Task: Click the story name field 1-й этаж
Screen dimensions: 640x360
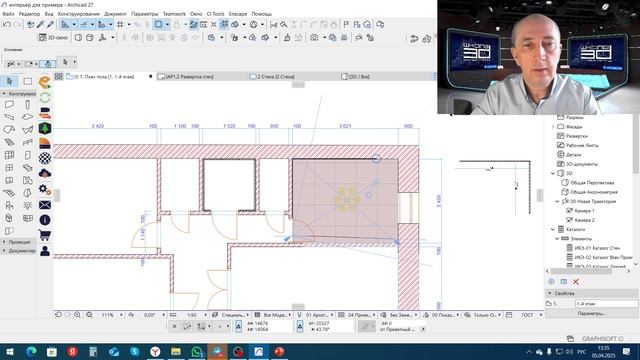Action: coord(607,304)
